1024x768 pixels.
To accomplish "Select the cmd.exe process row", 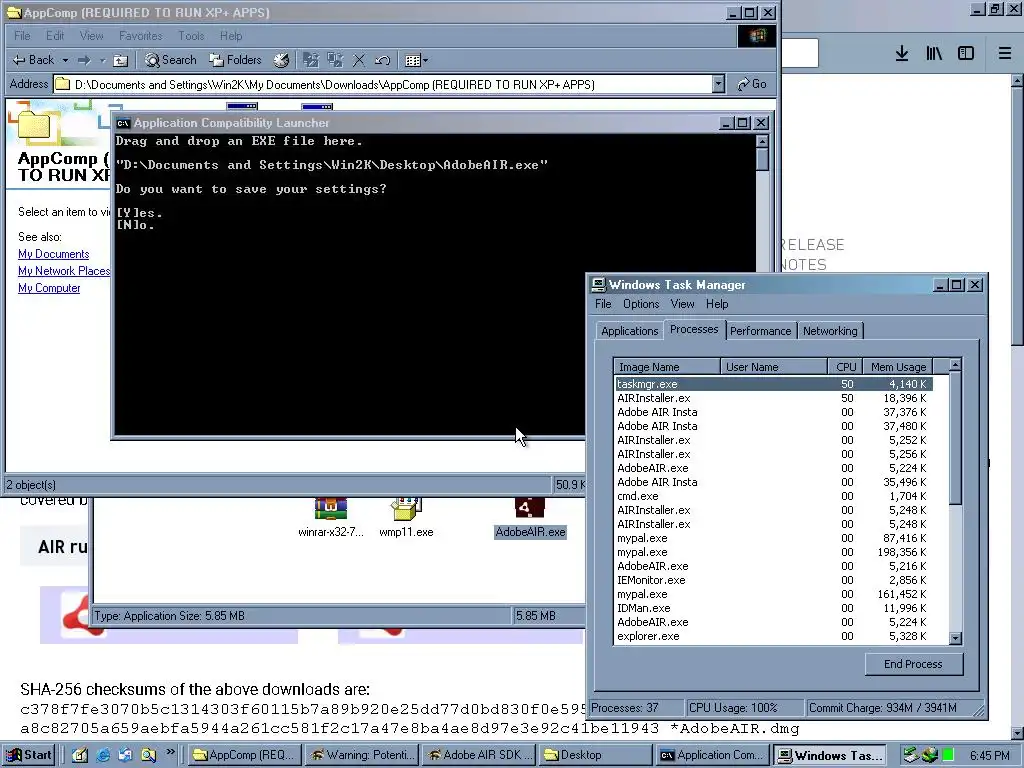I will 774,496.
